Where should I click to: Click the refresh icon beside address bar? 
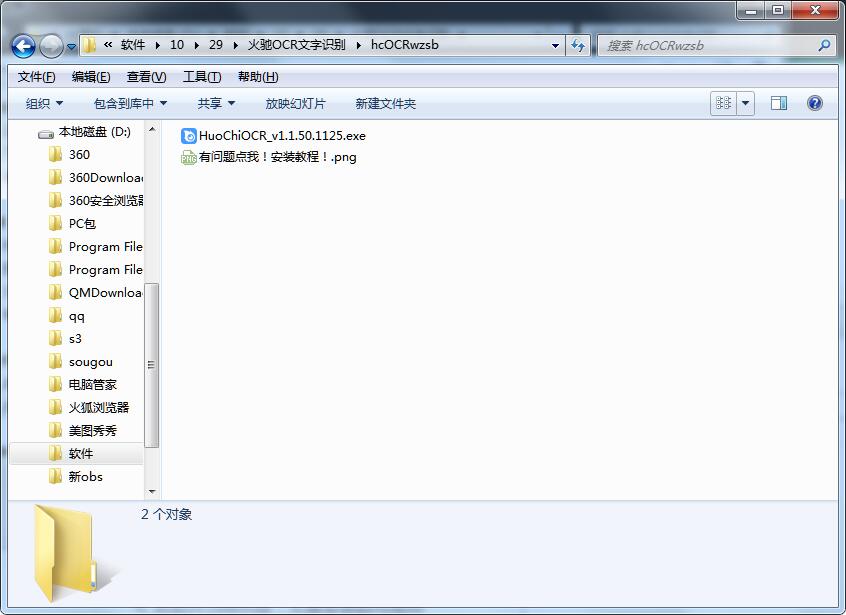[x=578, y=45]
